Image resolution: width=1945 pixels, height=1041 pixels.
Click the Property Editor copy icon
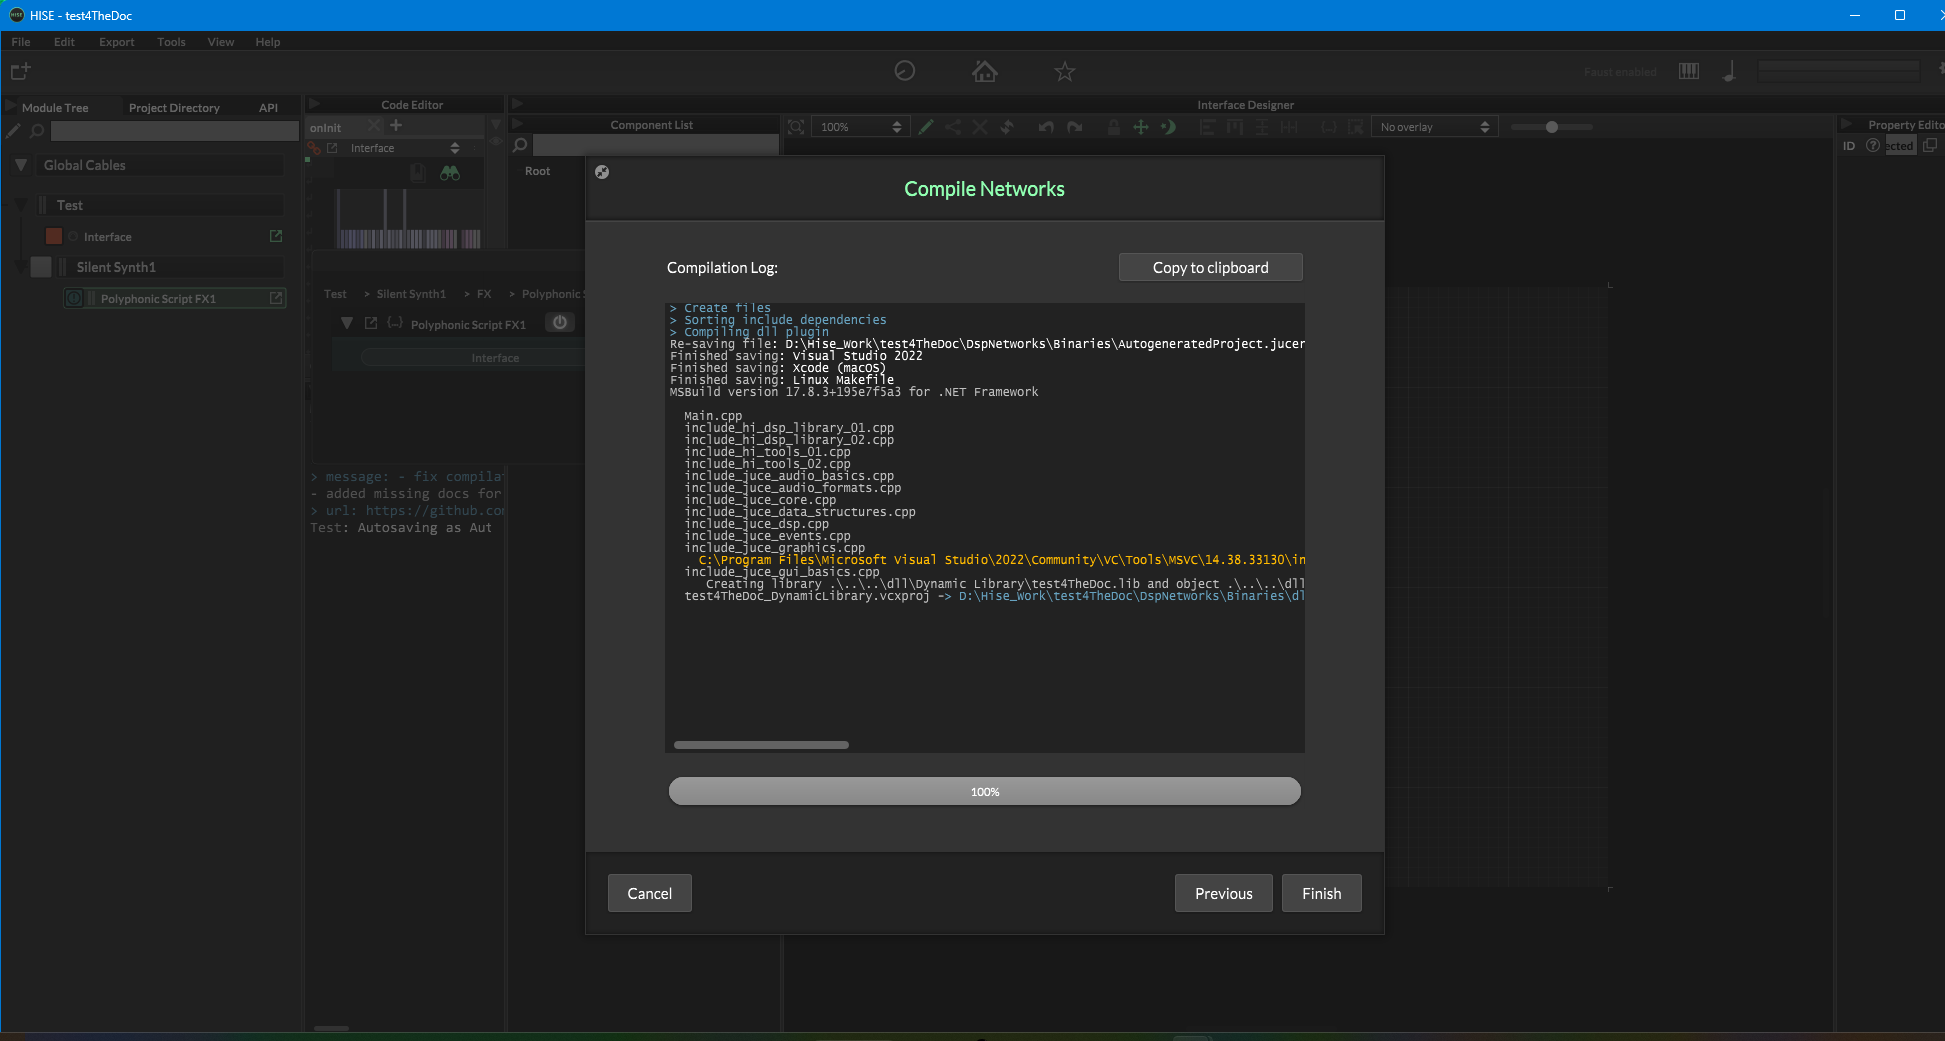(1929, 145)
